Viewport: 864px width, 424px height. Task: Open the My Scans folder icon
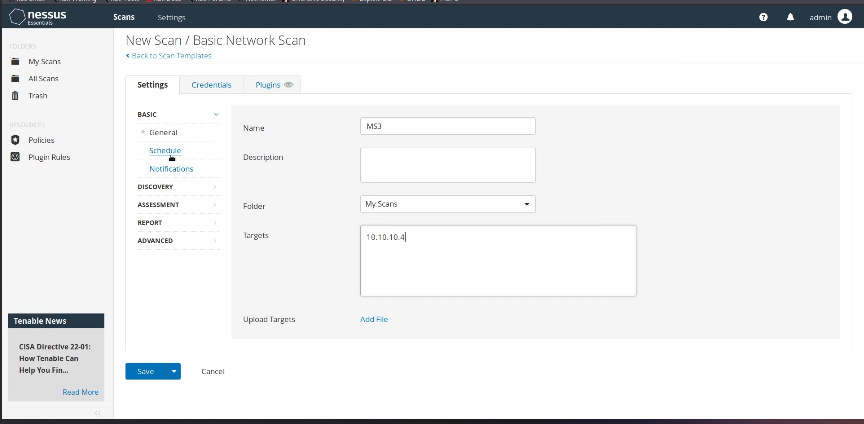point(15,62)
